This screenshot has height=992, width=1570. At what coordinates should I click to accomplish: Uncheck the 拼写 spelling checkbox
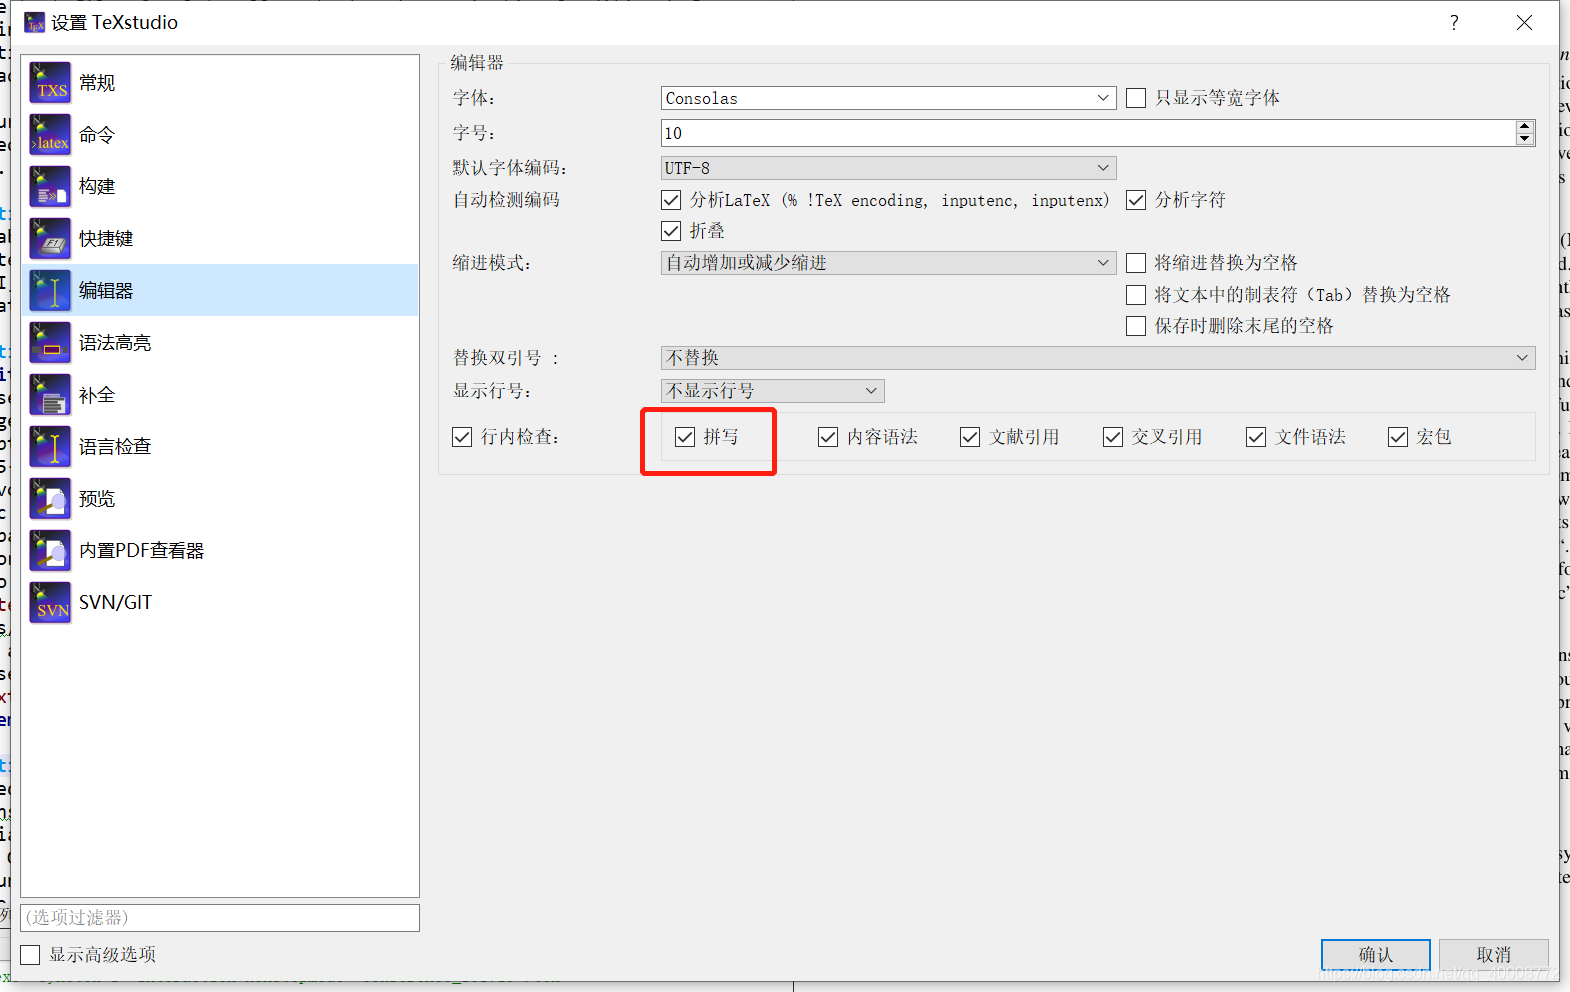(685, 437)
